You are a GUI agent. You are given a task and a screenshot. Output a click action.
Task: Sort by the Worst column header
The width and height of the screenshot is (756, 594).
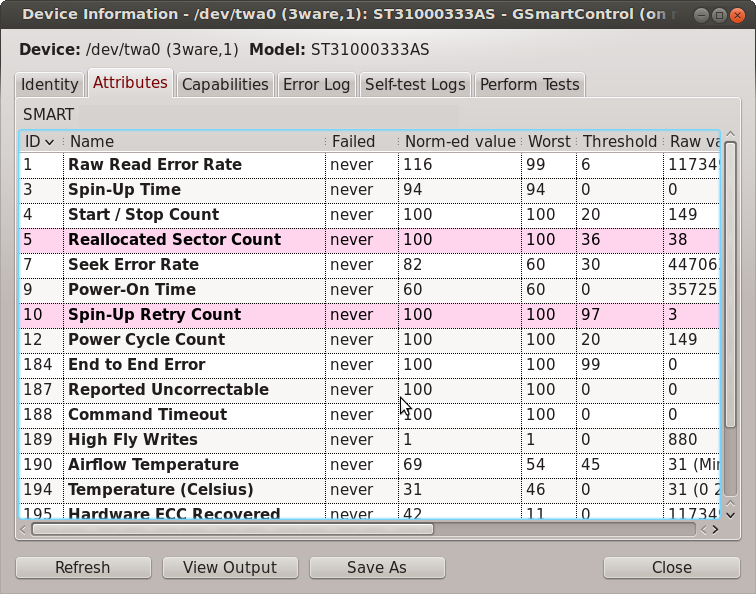tap(549, 142)
